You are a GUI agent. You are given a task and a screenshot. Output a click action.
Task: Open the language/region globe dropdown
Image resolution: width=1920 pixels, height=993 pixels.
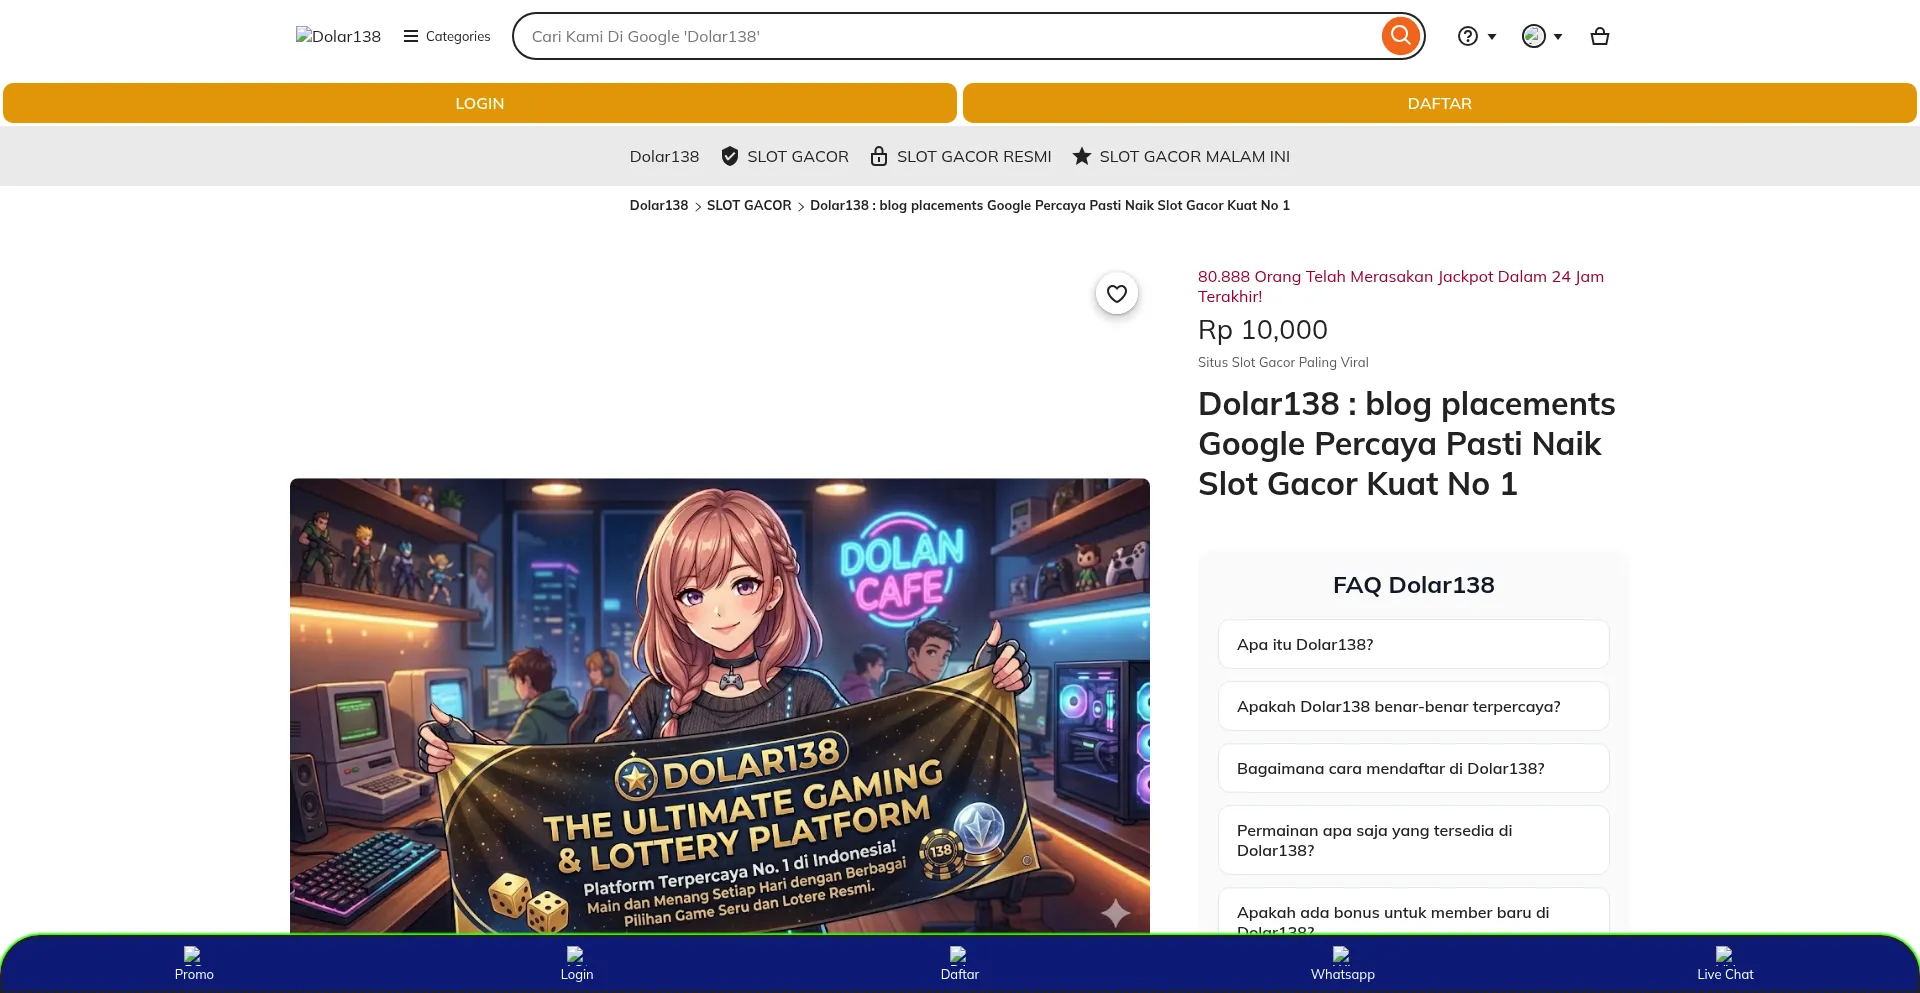coord(1542,36)
